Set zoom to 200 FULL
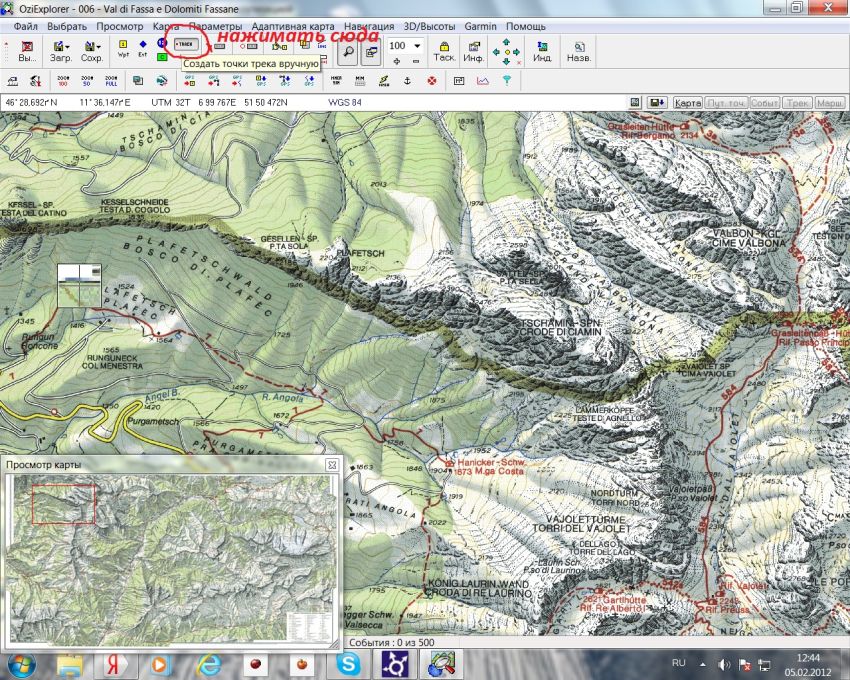 point(113,80)
